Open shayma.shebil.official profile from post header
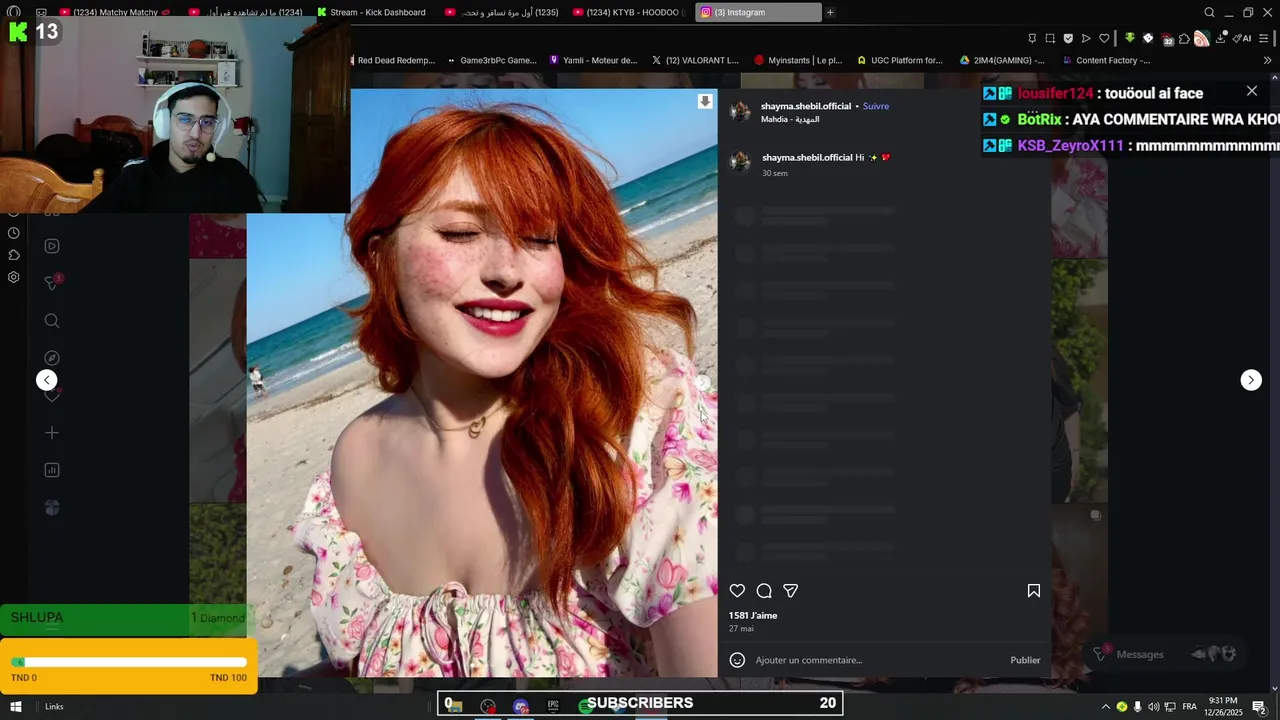The width and height of the screenshot is (1280, 720). click(x=806, y=106)
